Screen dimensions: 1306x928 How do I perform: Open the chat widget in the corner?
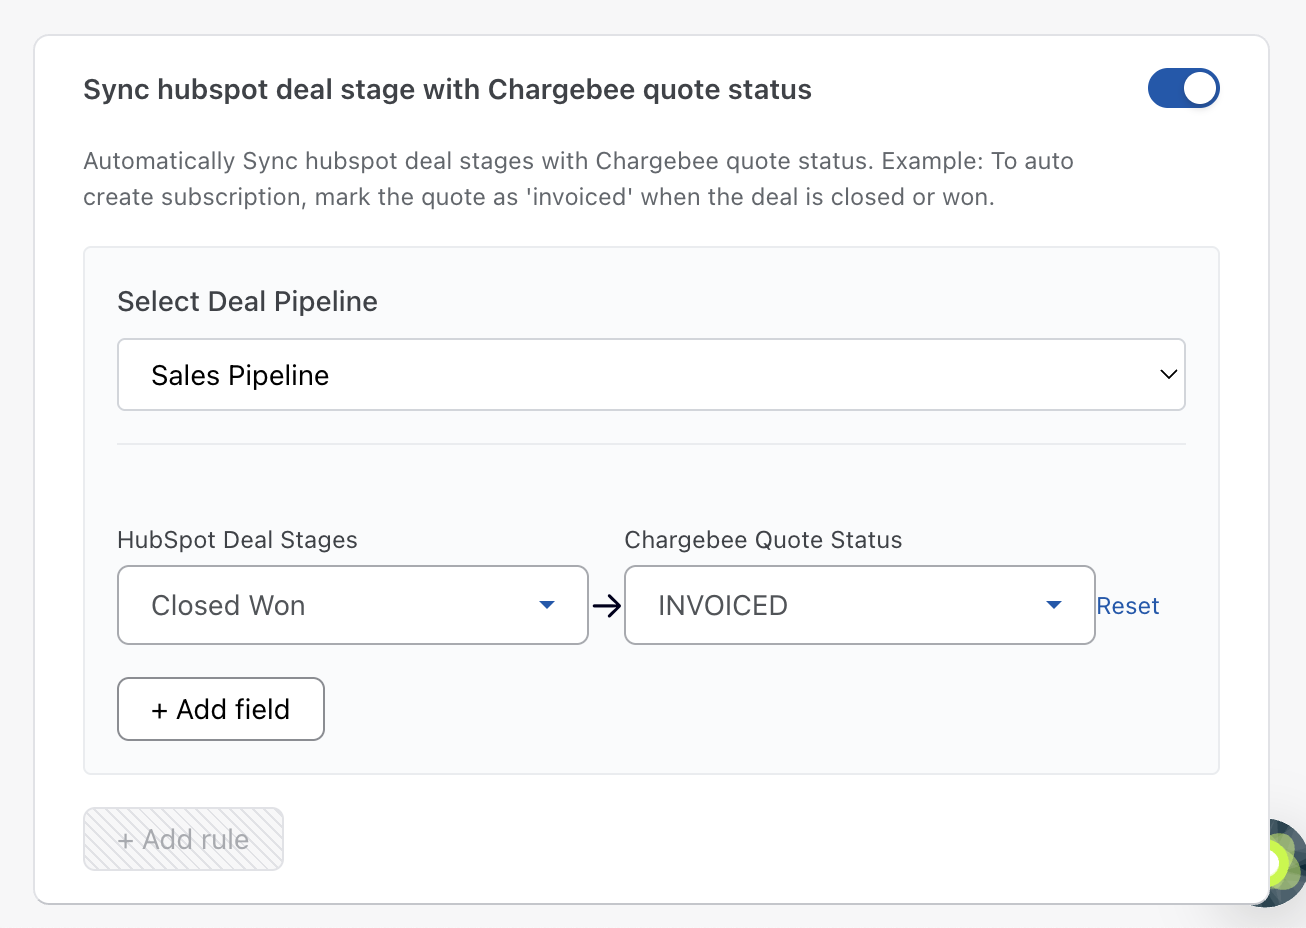pyautogui.click(x=1280, y=862)
